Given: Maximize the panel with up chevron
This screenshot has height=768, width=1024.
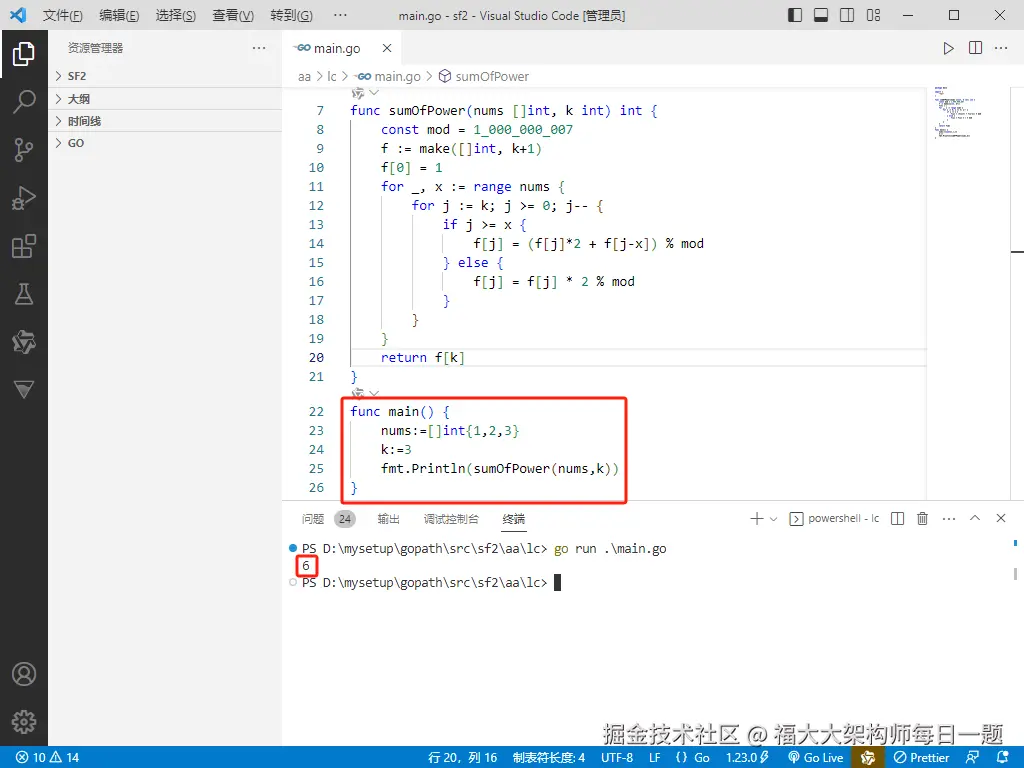Looking at the screenshot, I should [975, 518].
